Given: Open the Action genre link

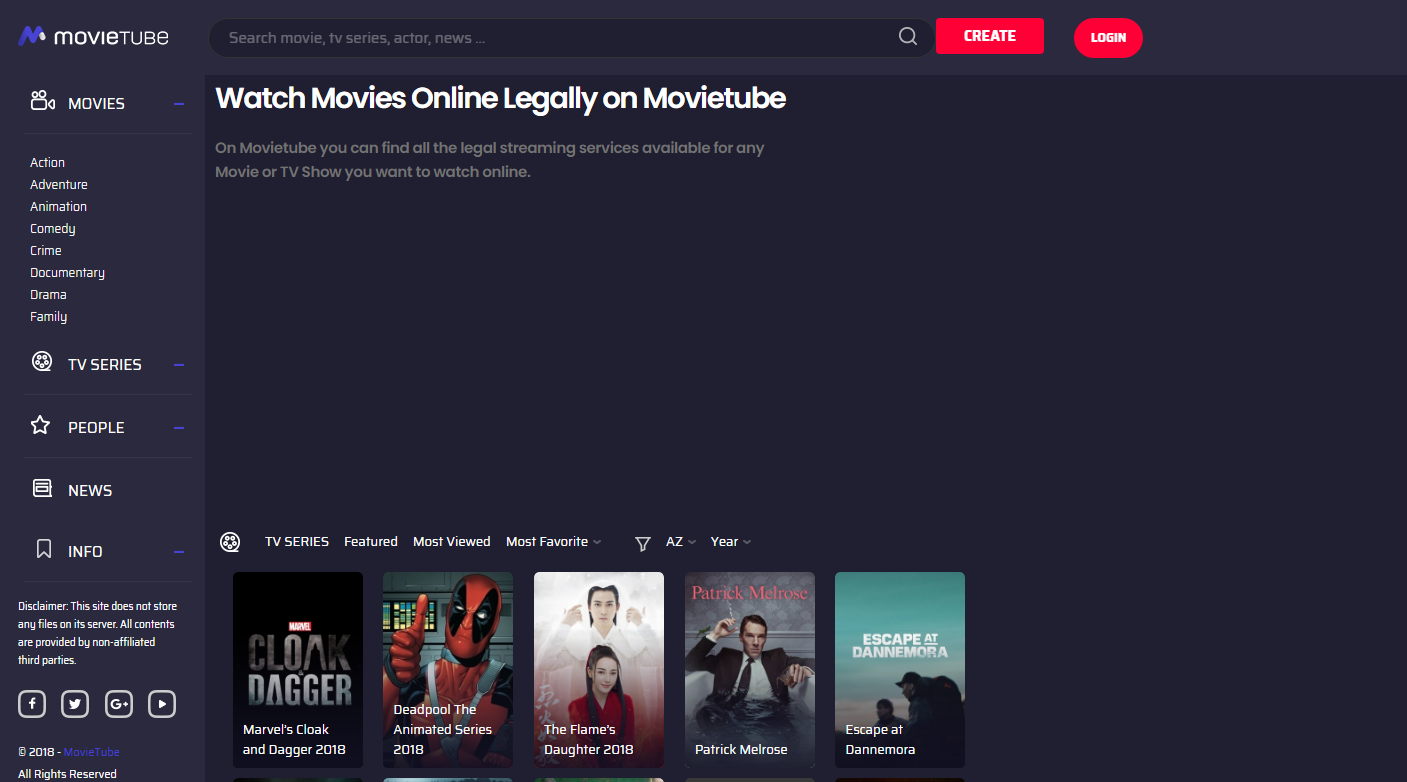Looking at the screenshot, I should coord(47,162).
